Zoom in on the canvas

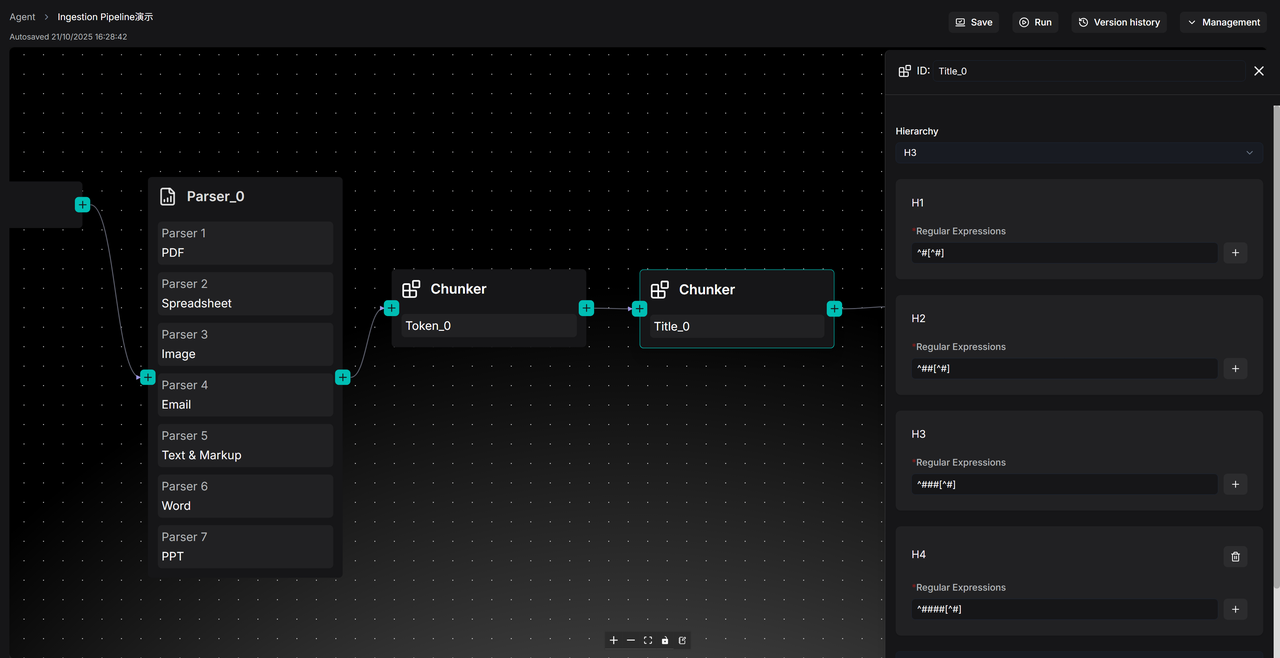click(614, 640)
